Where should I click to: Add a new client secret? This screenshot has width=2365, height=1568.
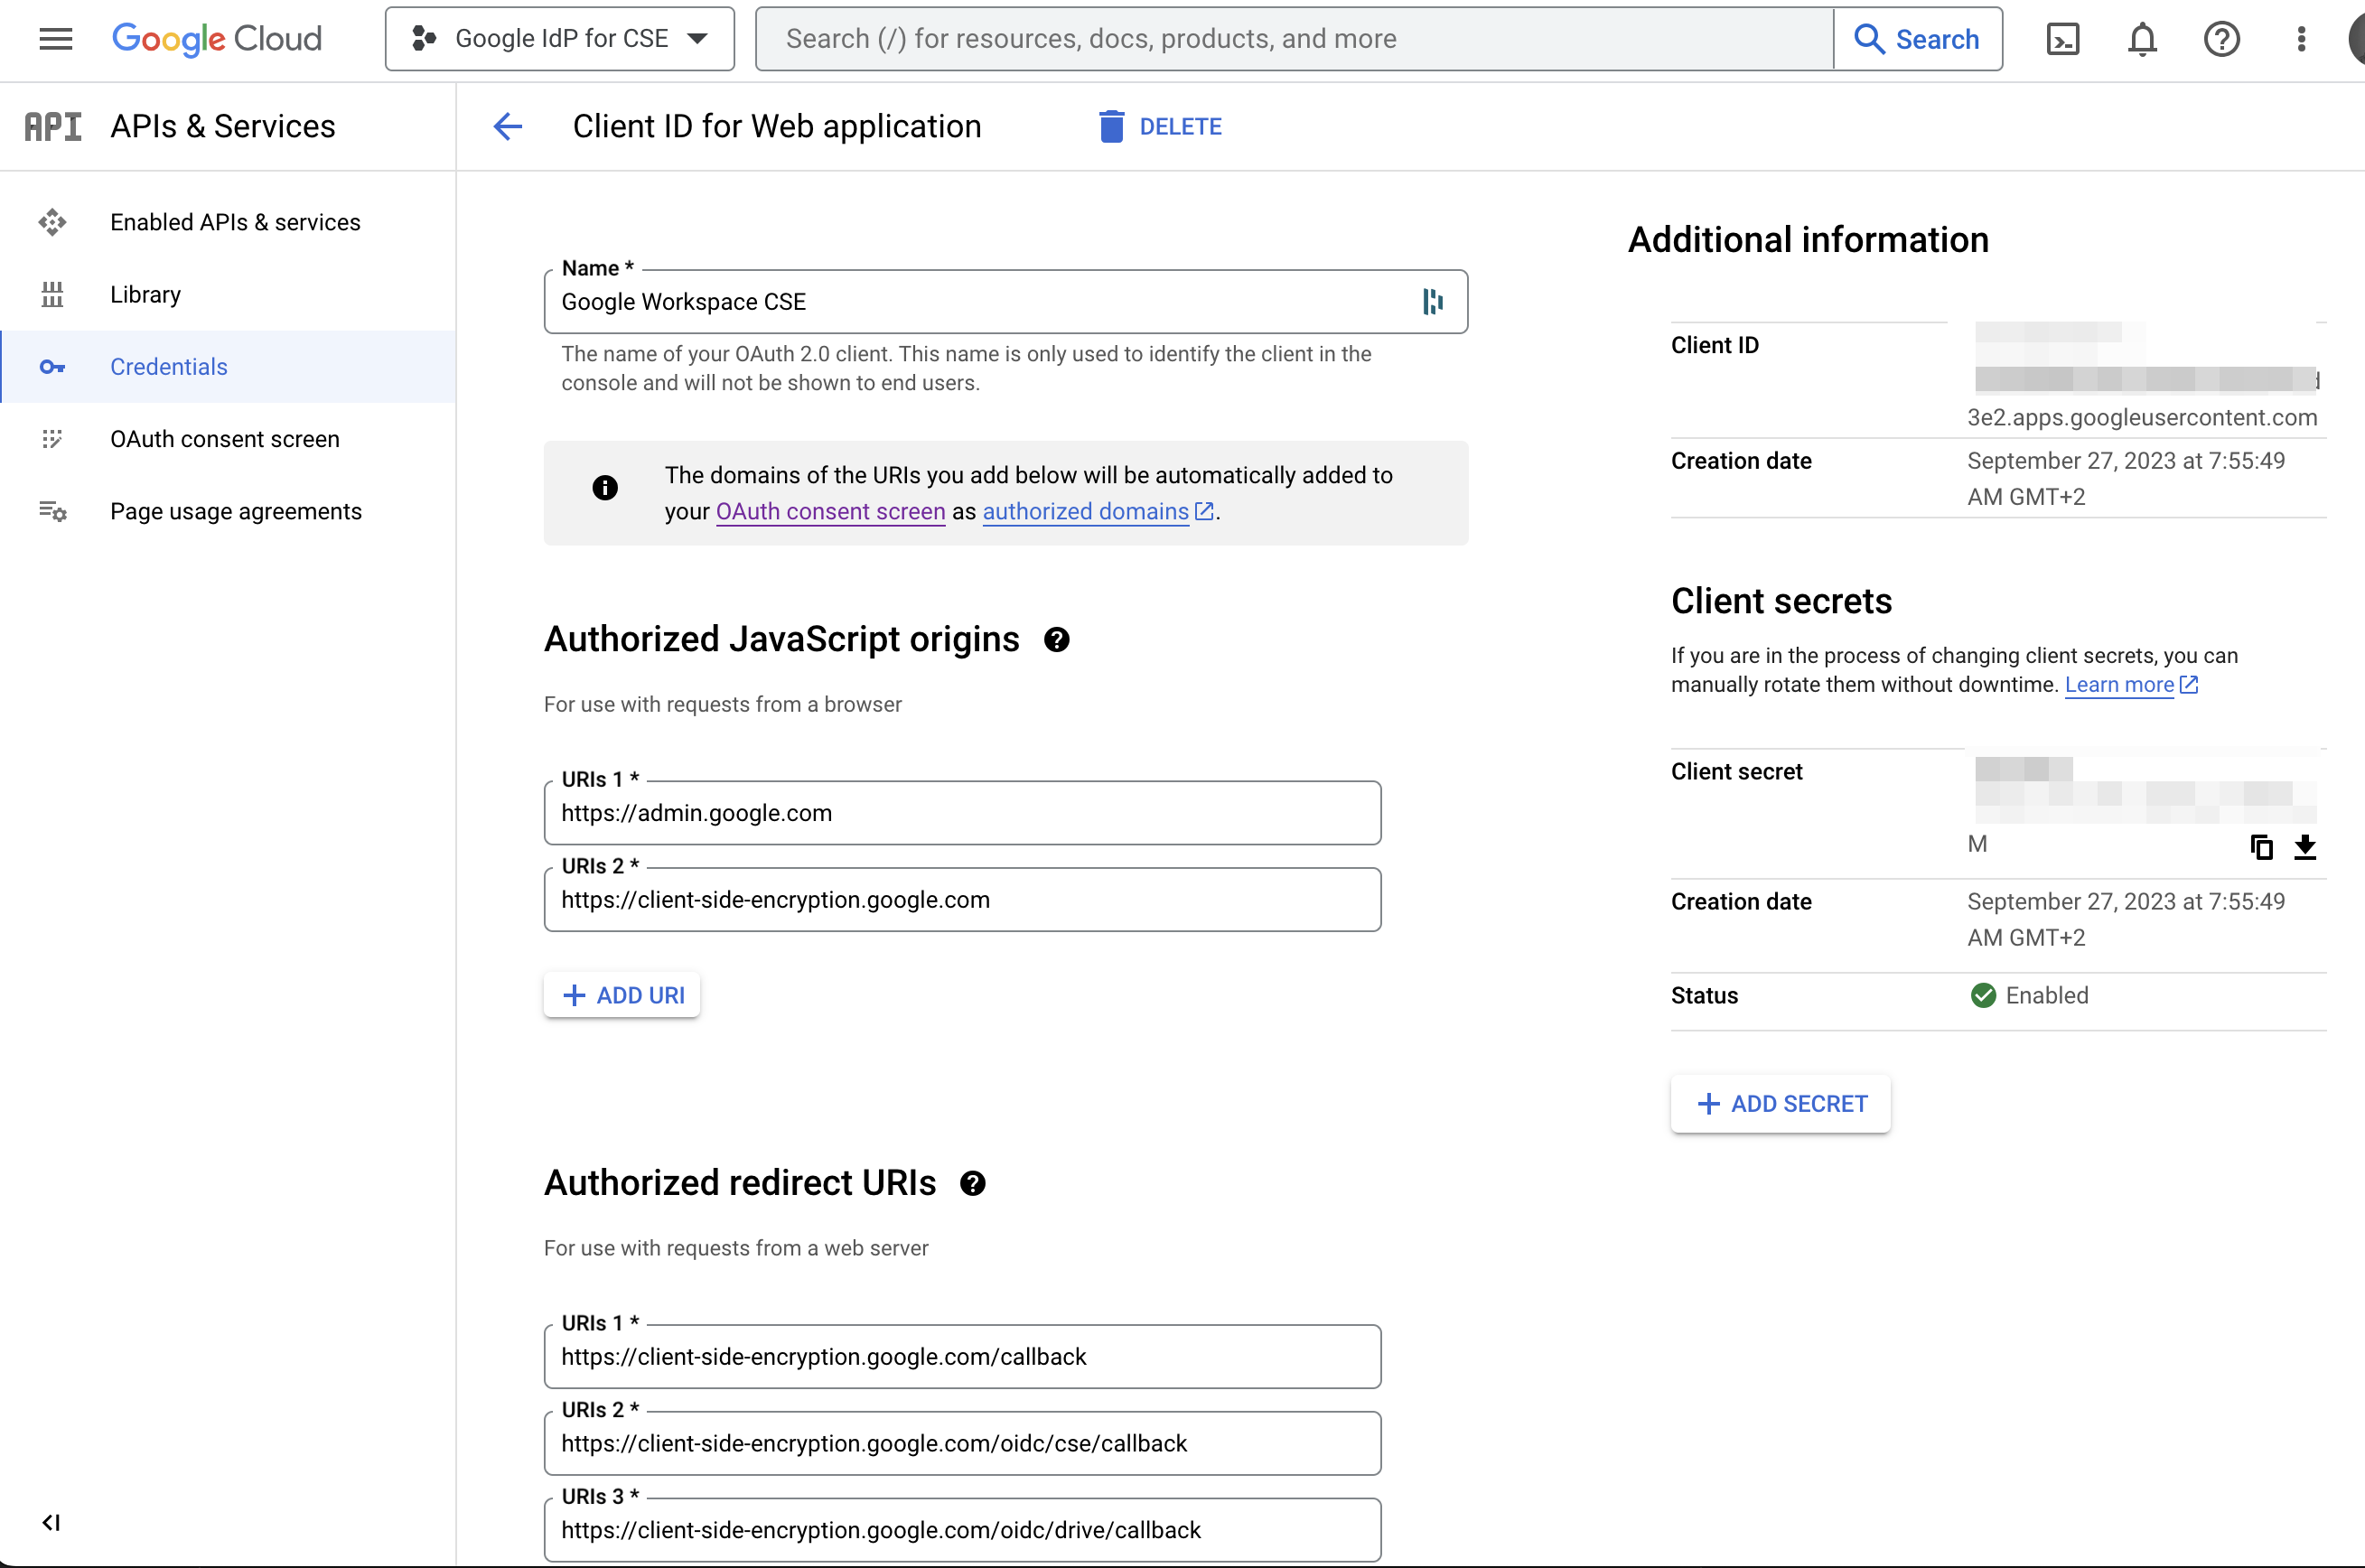[x=1780, y=1103]
